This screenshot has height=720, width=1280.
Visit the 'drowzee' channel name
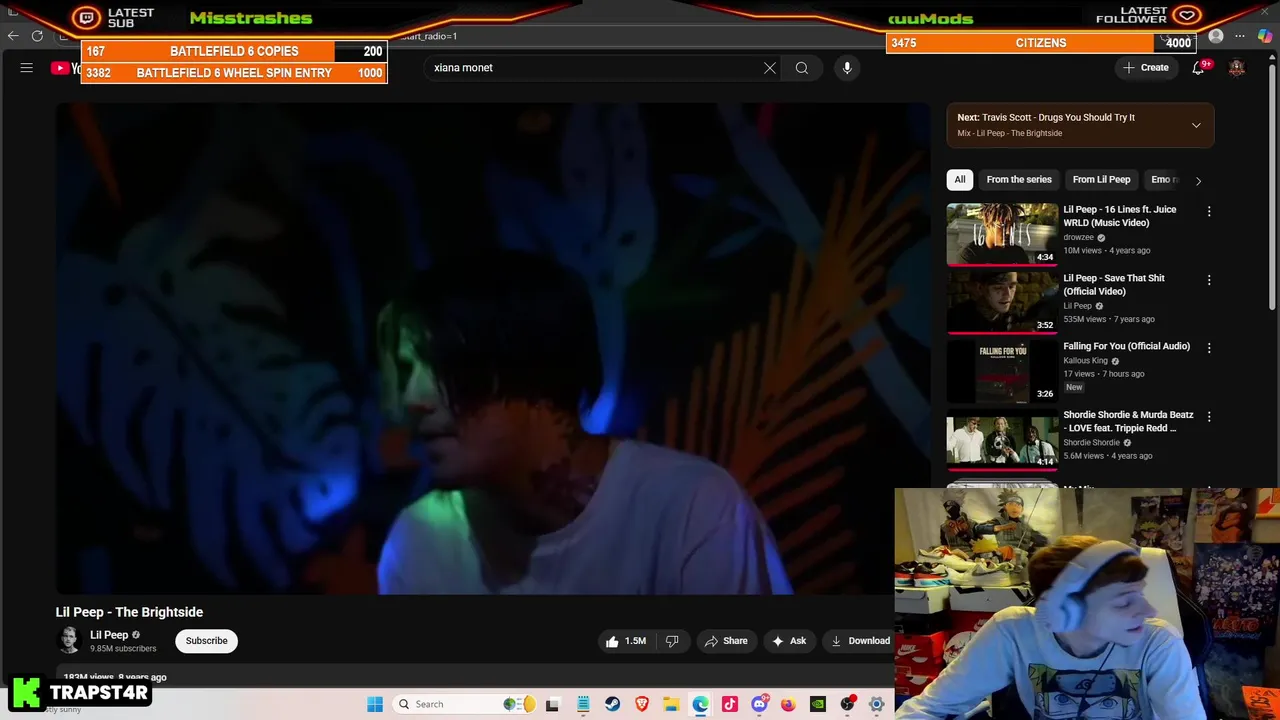1078,237
